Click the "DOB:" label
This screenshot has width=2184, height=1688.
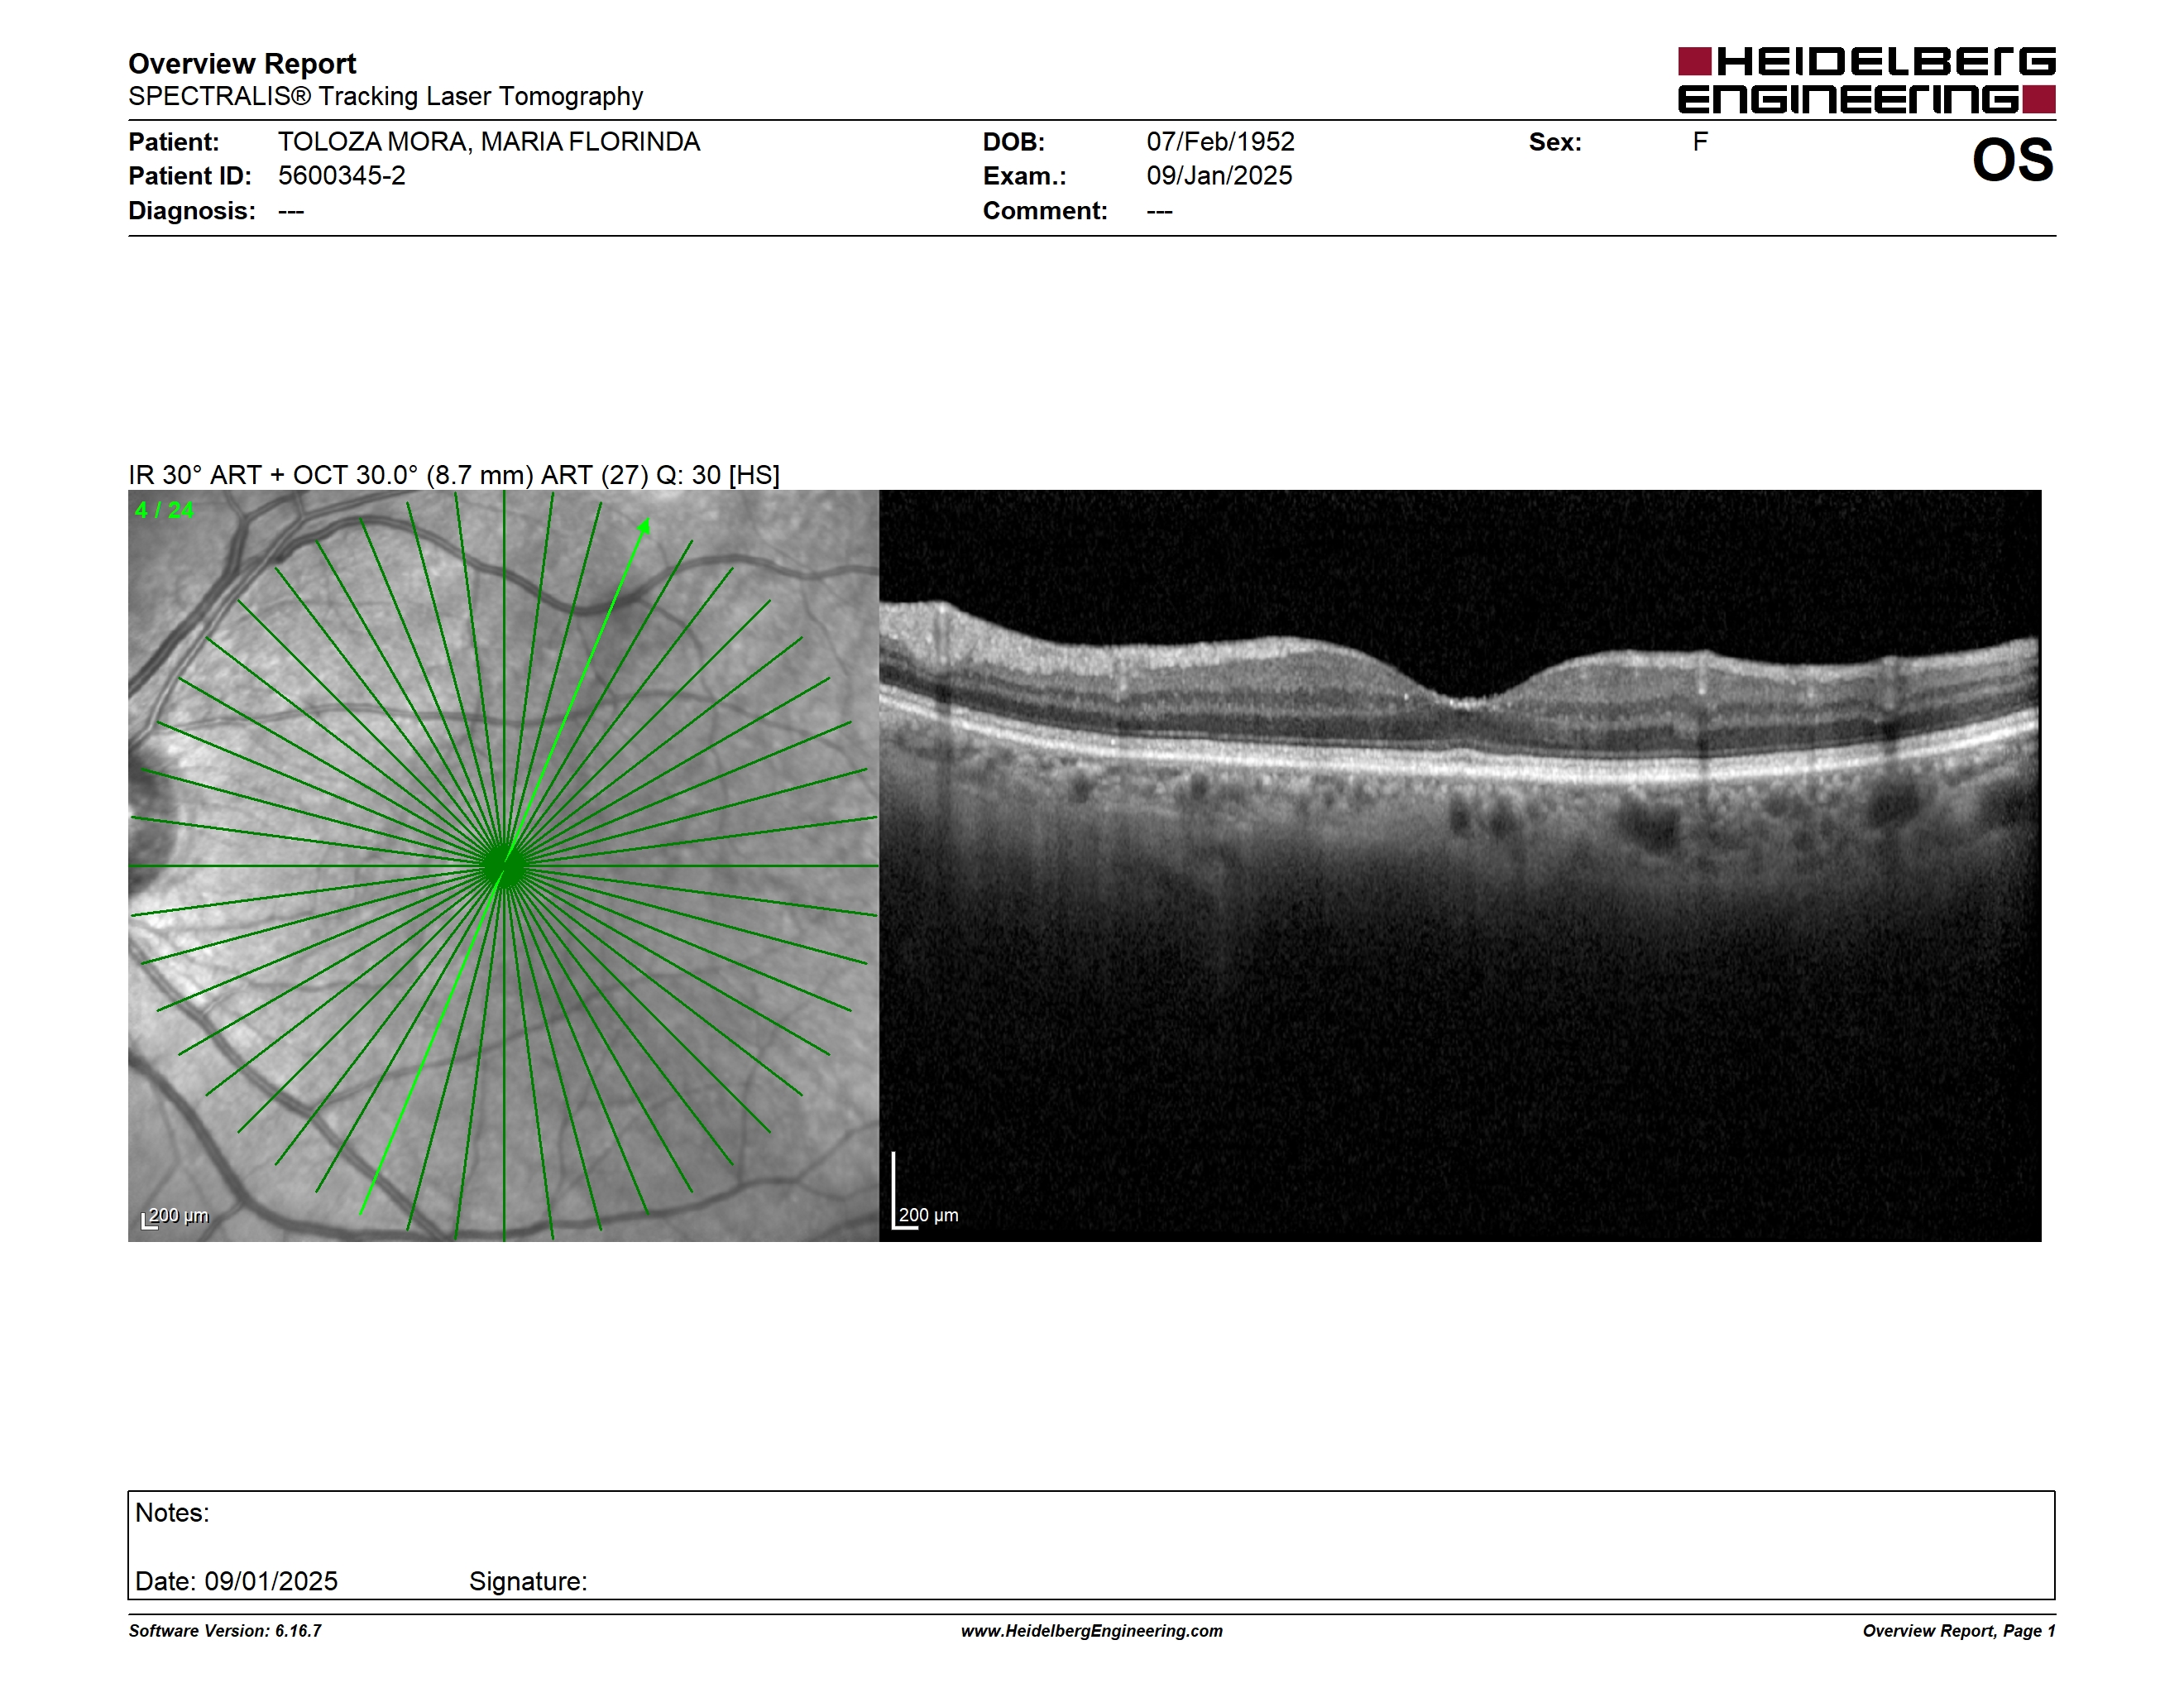pos(1013,142)
